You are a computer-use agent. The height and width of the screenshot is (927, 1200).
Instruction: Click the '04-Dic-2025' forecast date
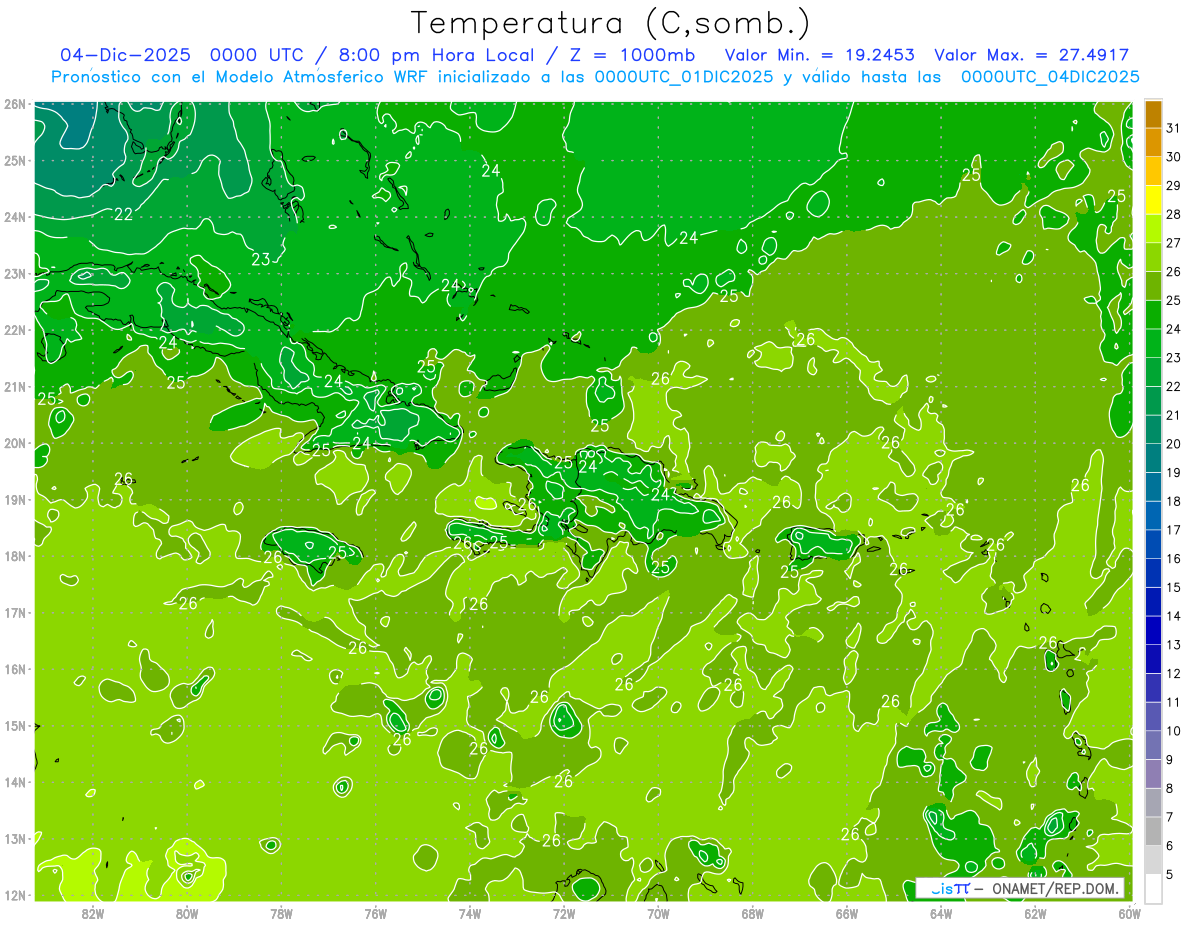(x=125, y=55)
